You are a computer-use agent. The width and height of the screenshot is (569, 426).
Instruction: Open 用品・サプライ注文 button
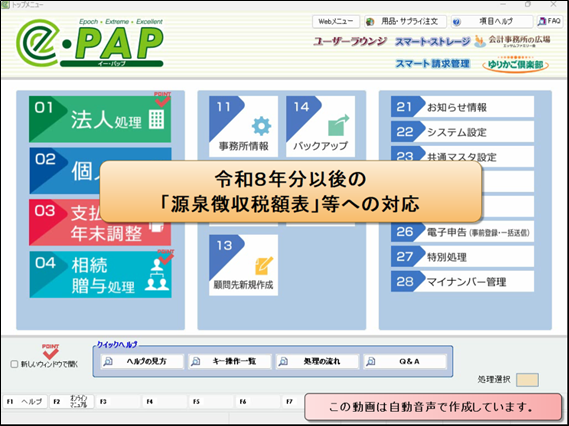pos(405,22)
